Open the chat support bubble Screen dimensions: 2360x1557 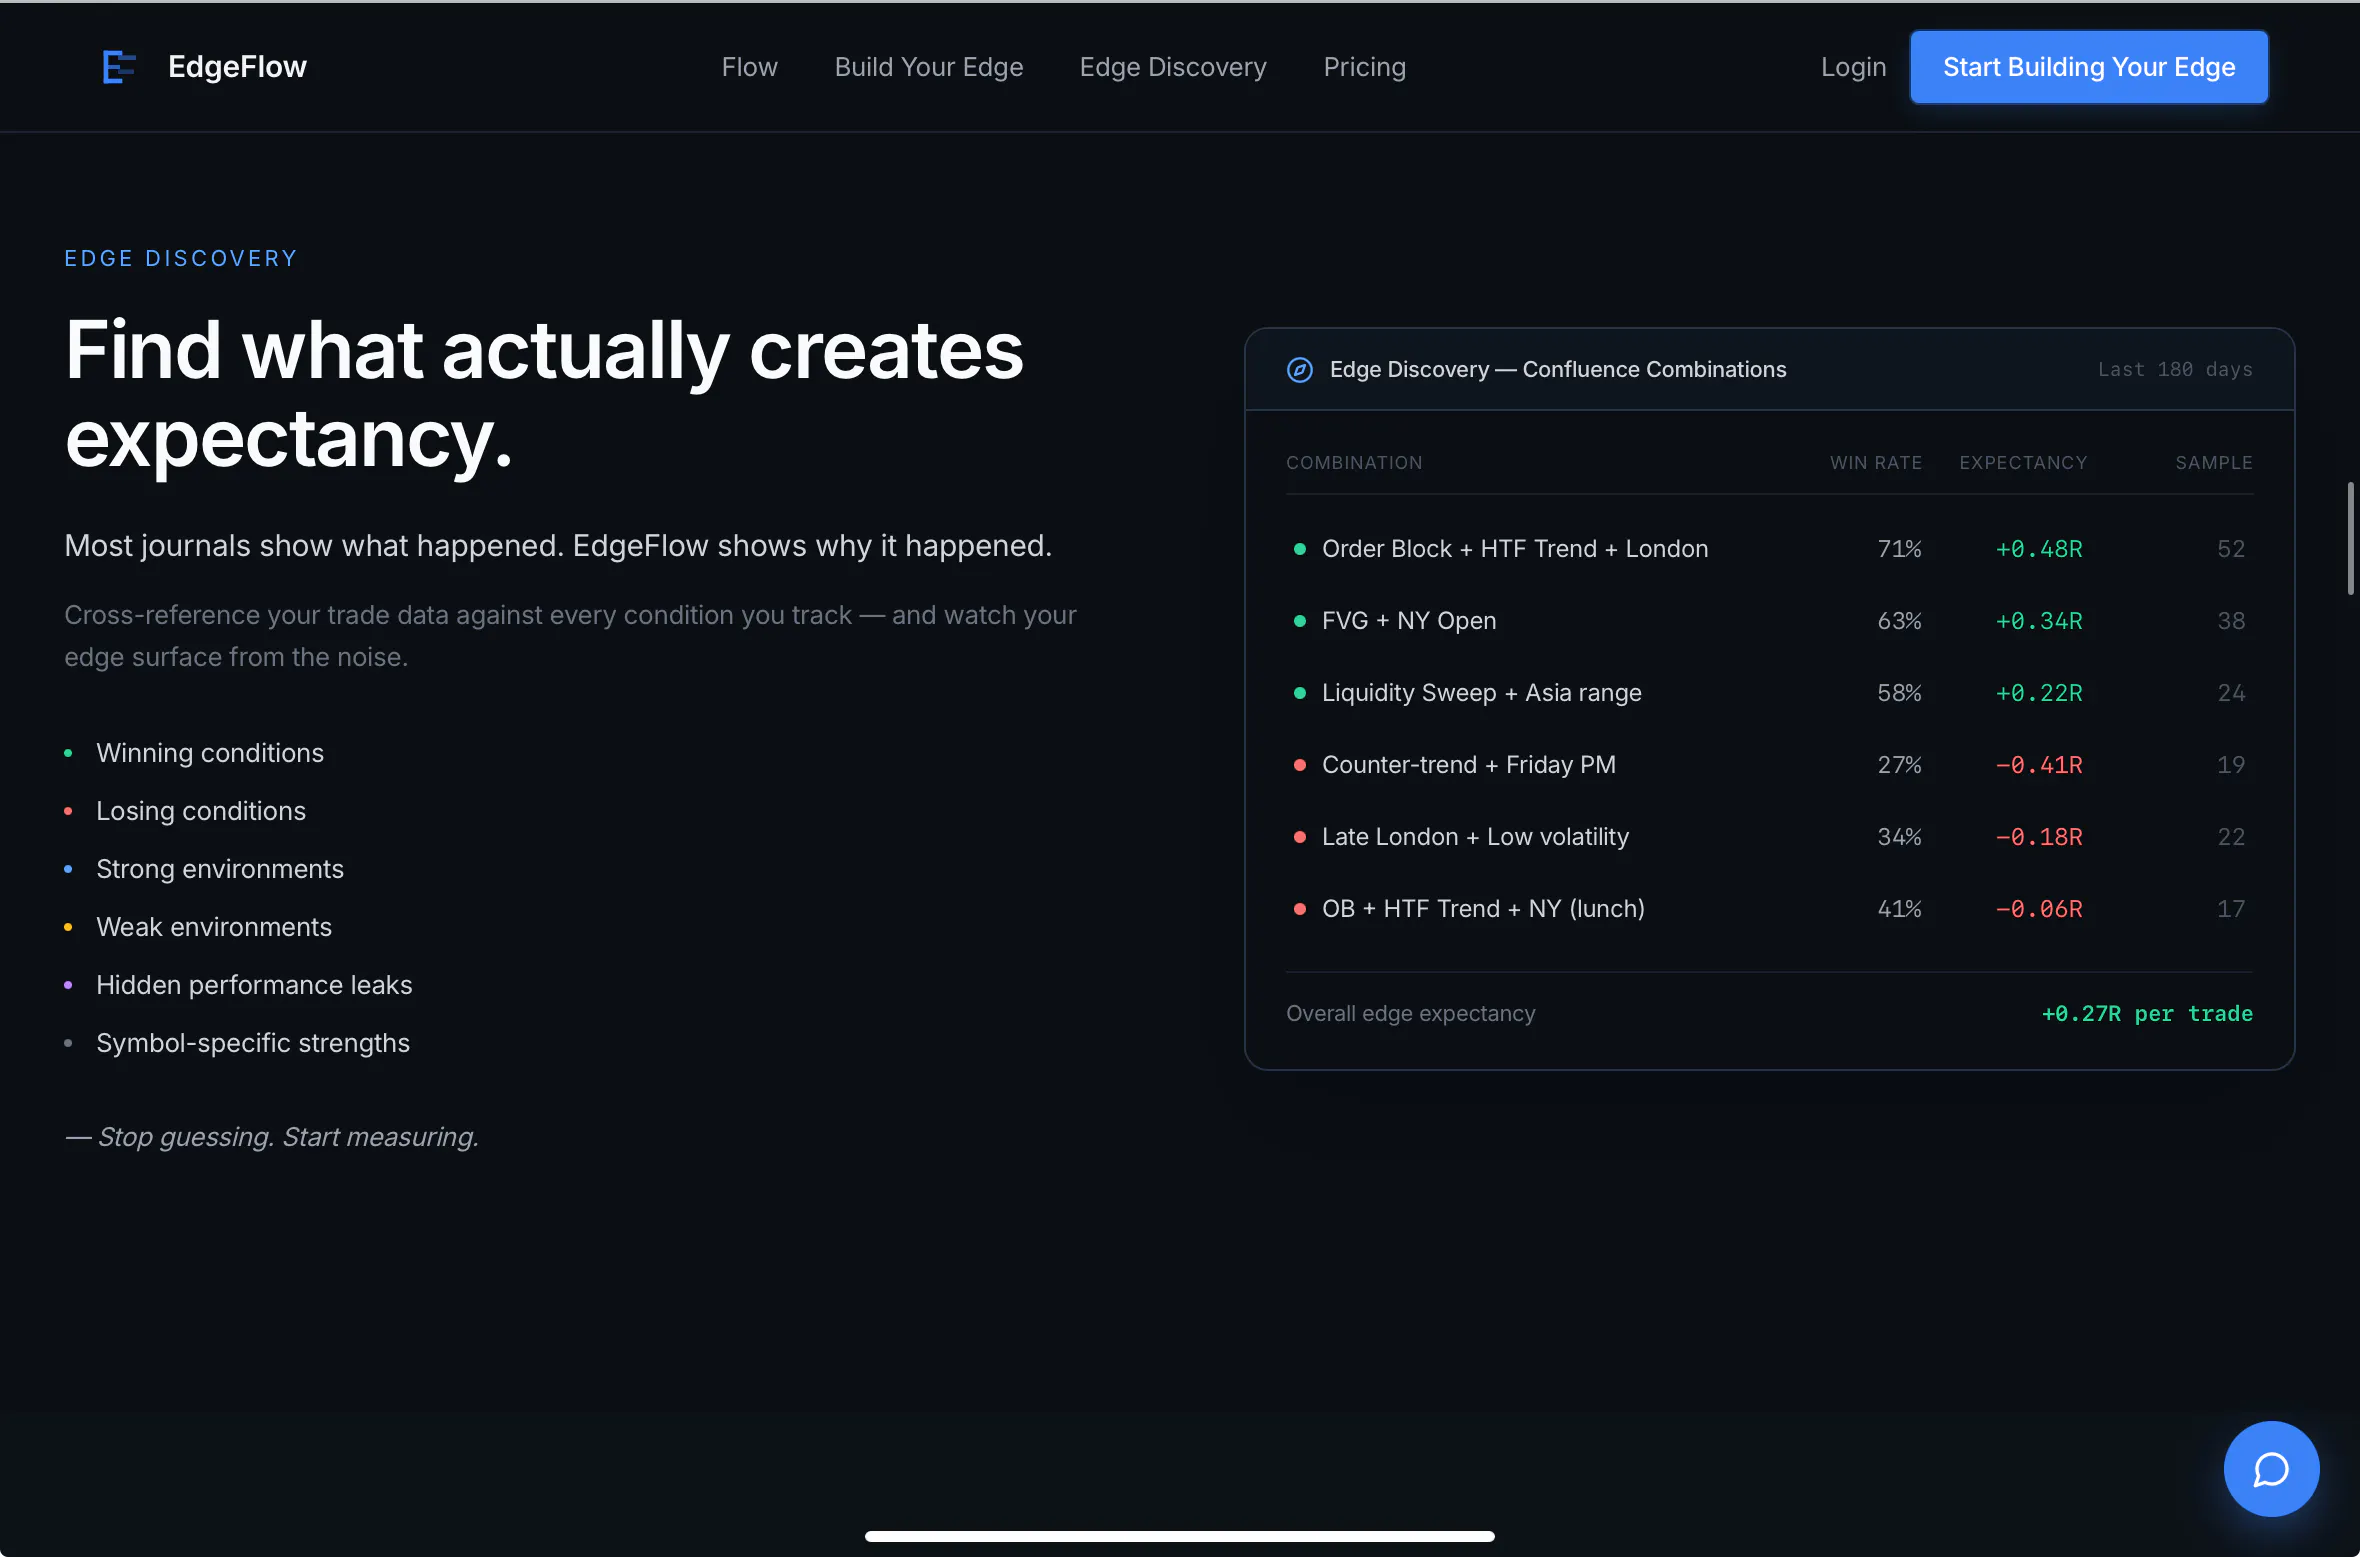point(2271,1468)
